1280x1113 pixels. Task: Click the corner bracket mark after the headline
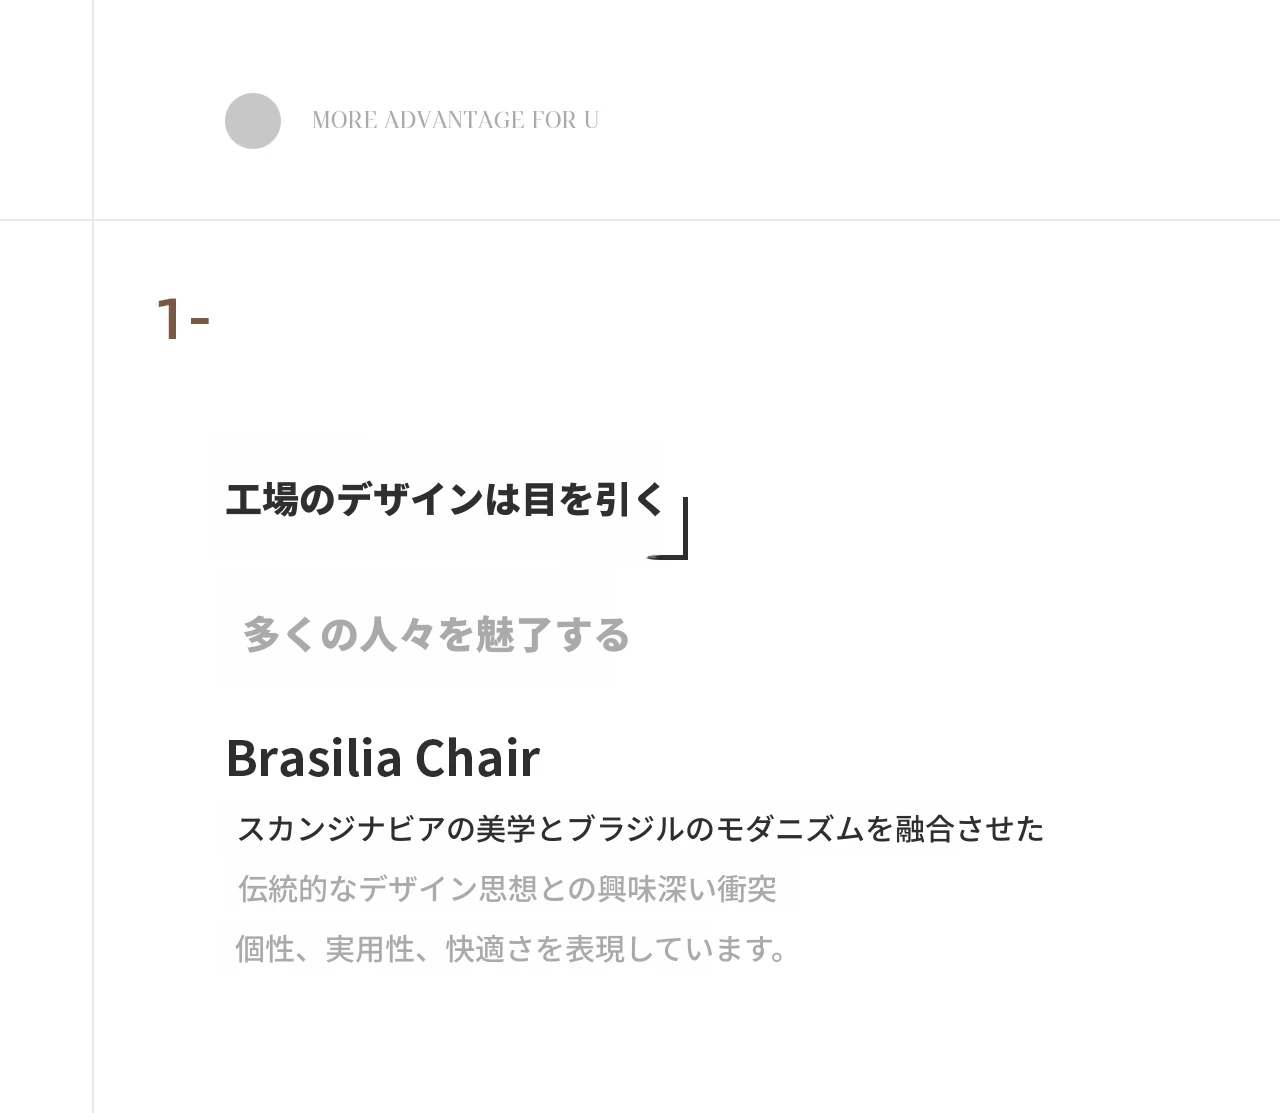coord(668,528)
